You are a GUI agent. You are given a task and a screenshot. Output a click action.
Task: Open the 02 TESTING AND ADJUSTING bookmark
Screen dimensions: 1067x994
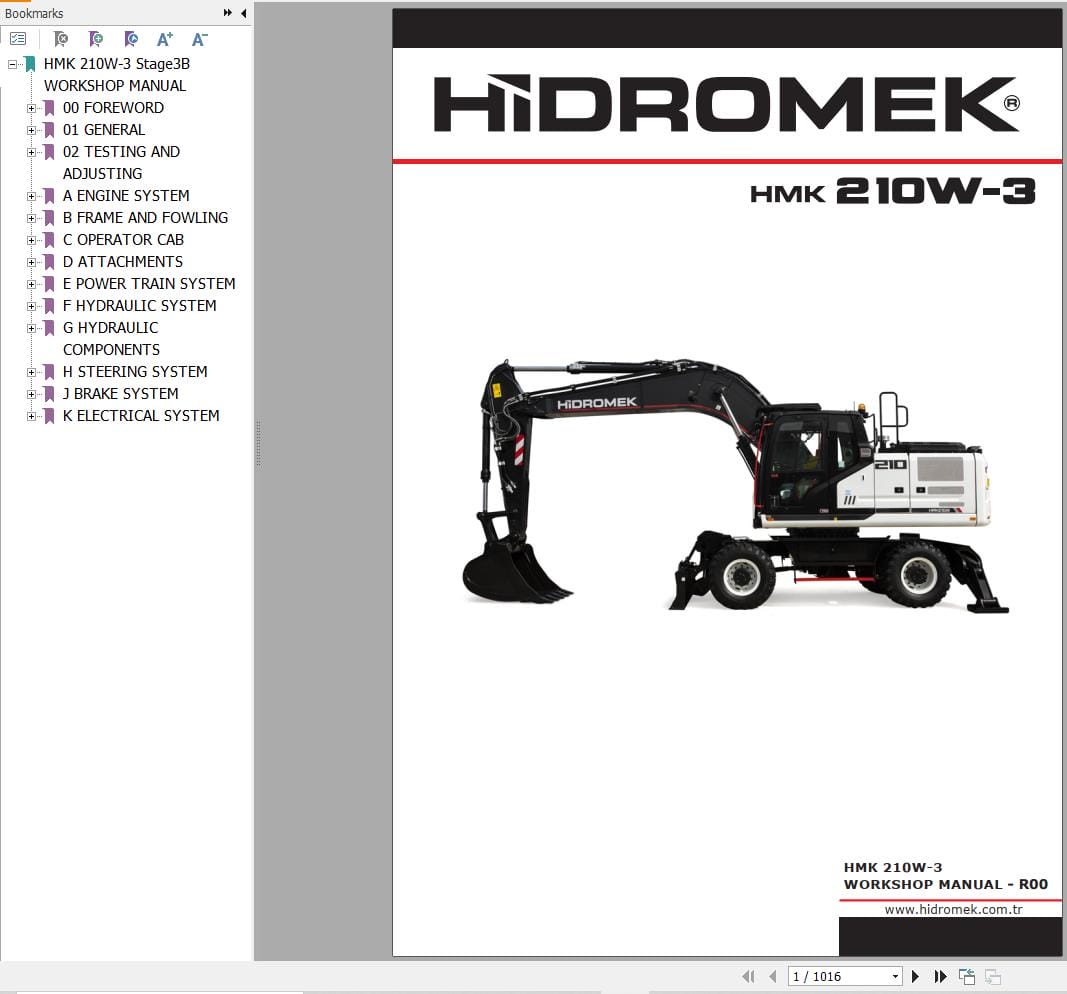pos(122,151)
